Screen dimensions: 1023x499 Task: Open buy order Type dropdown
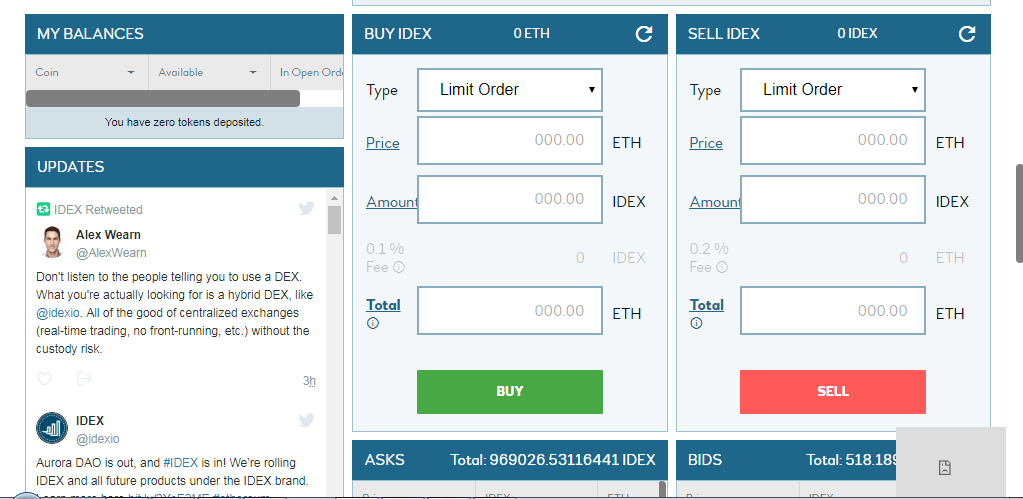click(510, 89)
